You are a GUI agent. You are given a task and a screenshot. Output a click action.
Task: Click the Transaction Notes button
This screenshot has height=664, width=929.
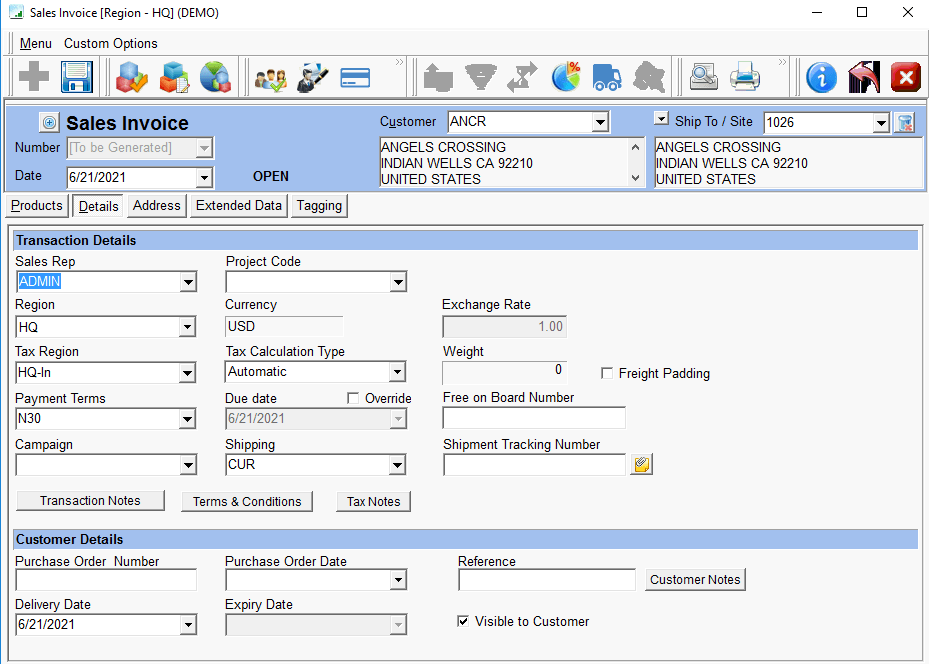pyautogui.click(x=90, y=501)
